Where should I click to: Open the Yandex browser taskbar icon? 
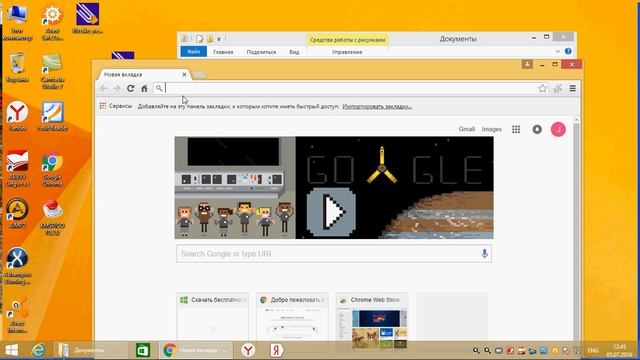(248, 350)
